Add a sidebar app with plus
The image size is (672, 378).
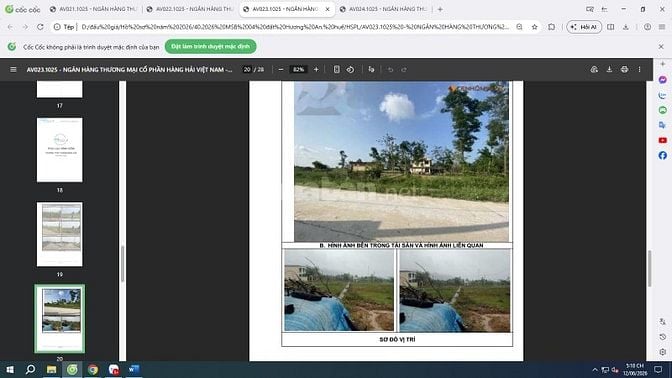pos(663,64)
